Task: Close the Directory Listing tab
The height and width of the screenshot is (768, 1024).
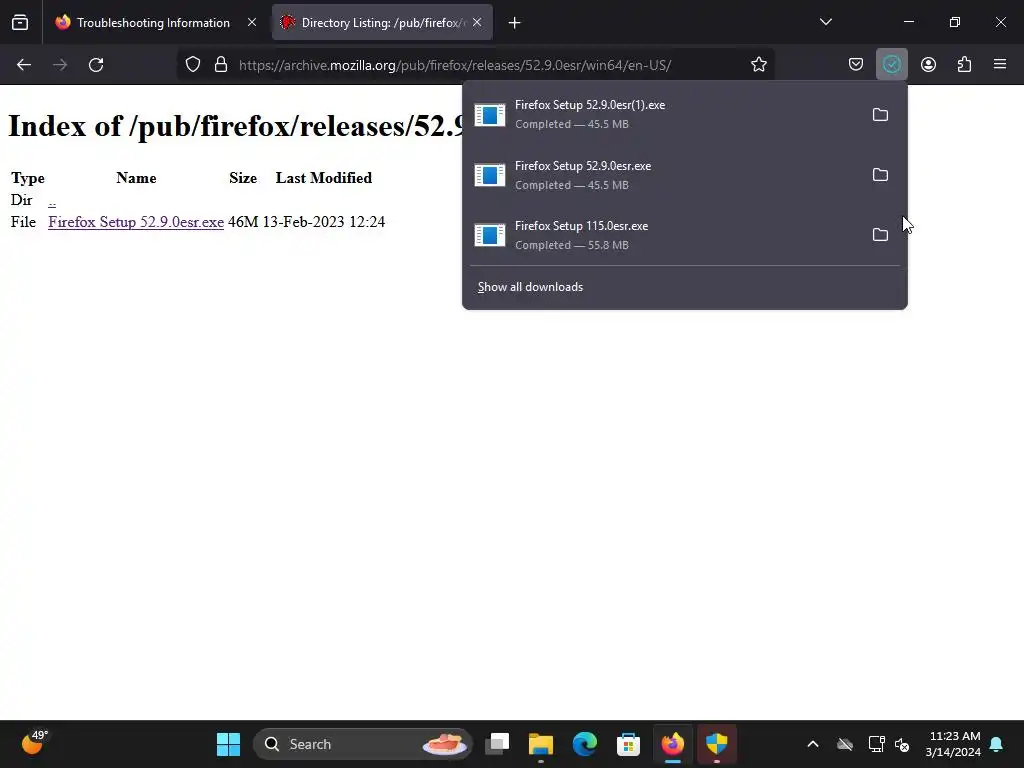Action: tap(477, 23)
